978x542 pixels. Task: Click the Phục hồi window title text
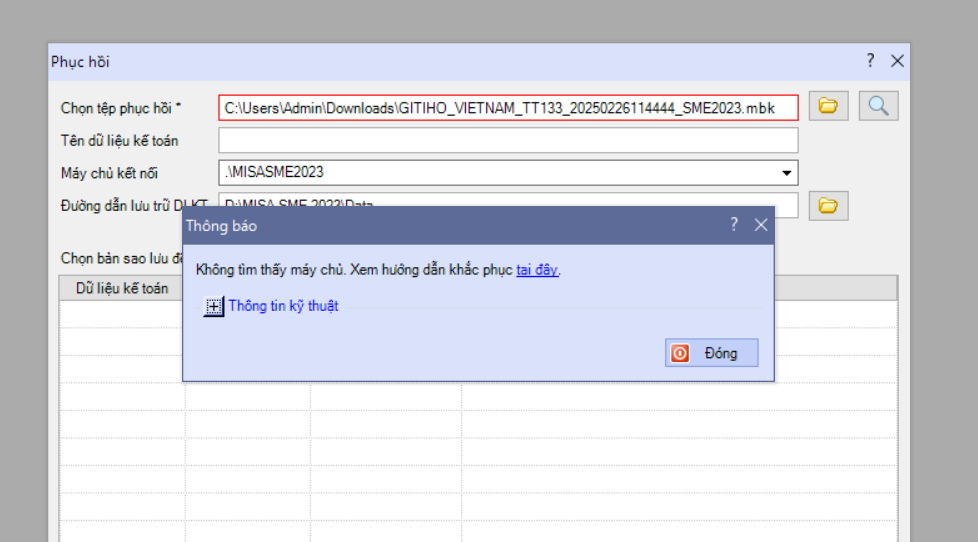tap(80, 62)
